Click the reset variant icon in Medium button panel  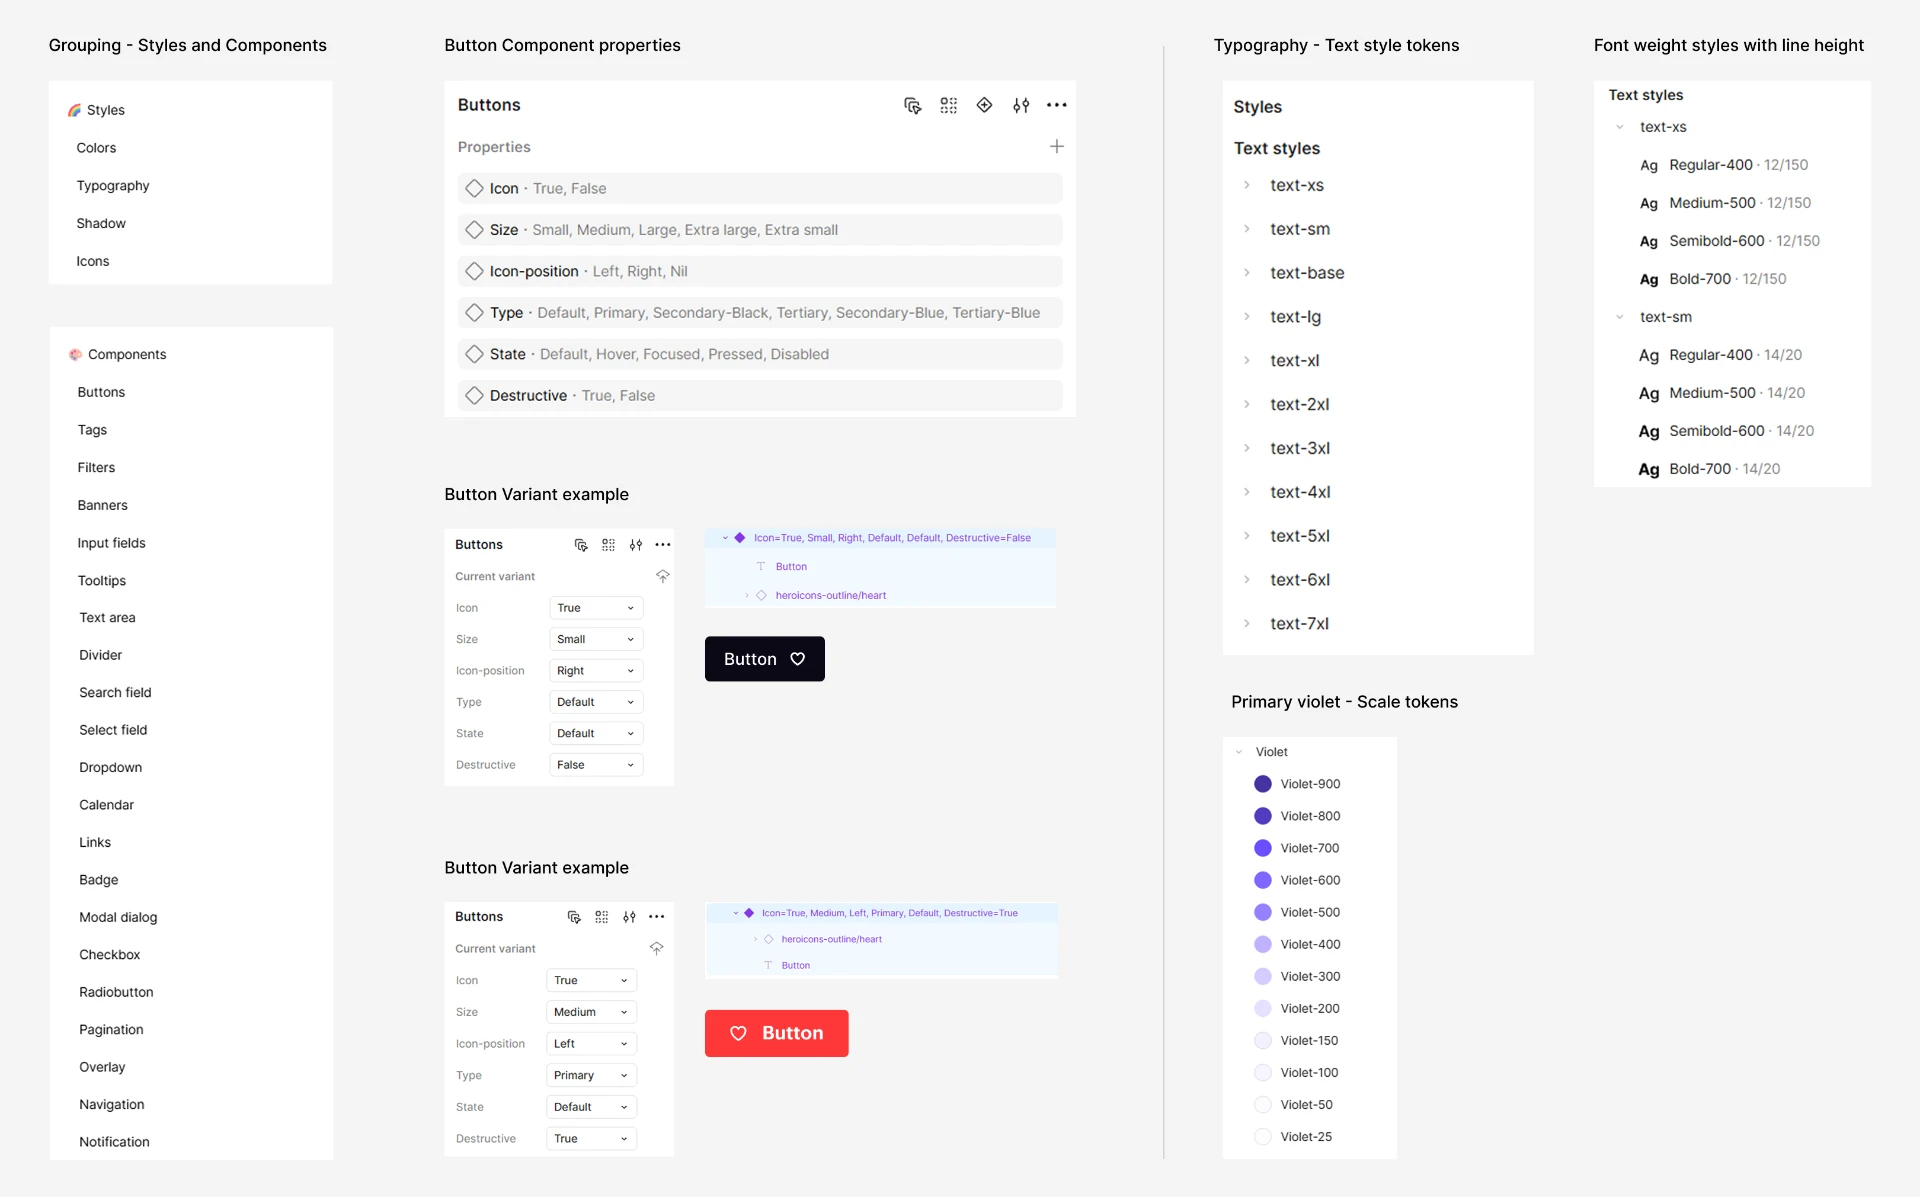[x=656, y=948]
